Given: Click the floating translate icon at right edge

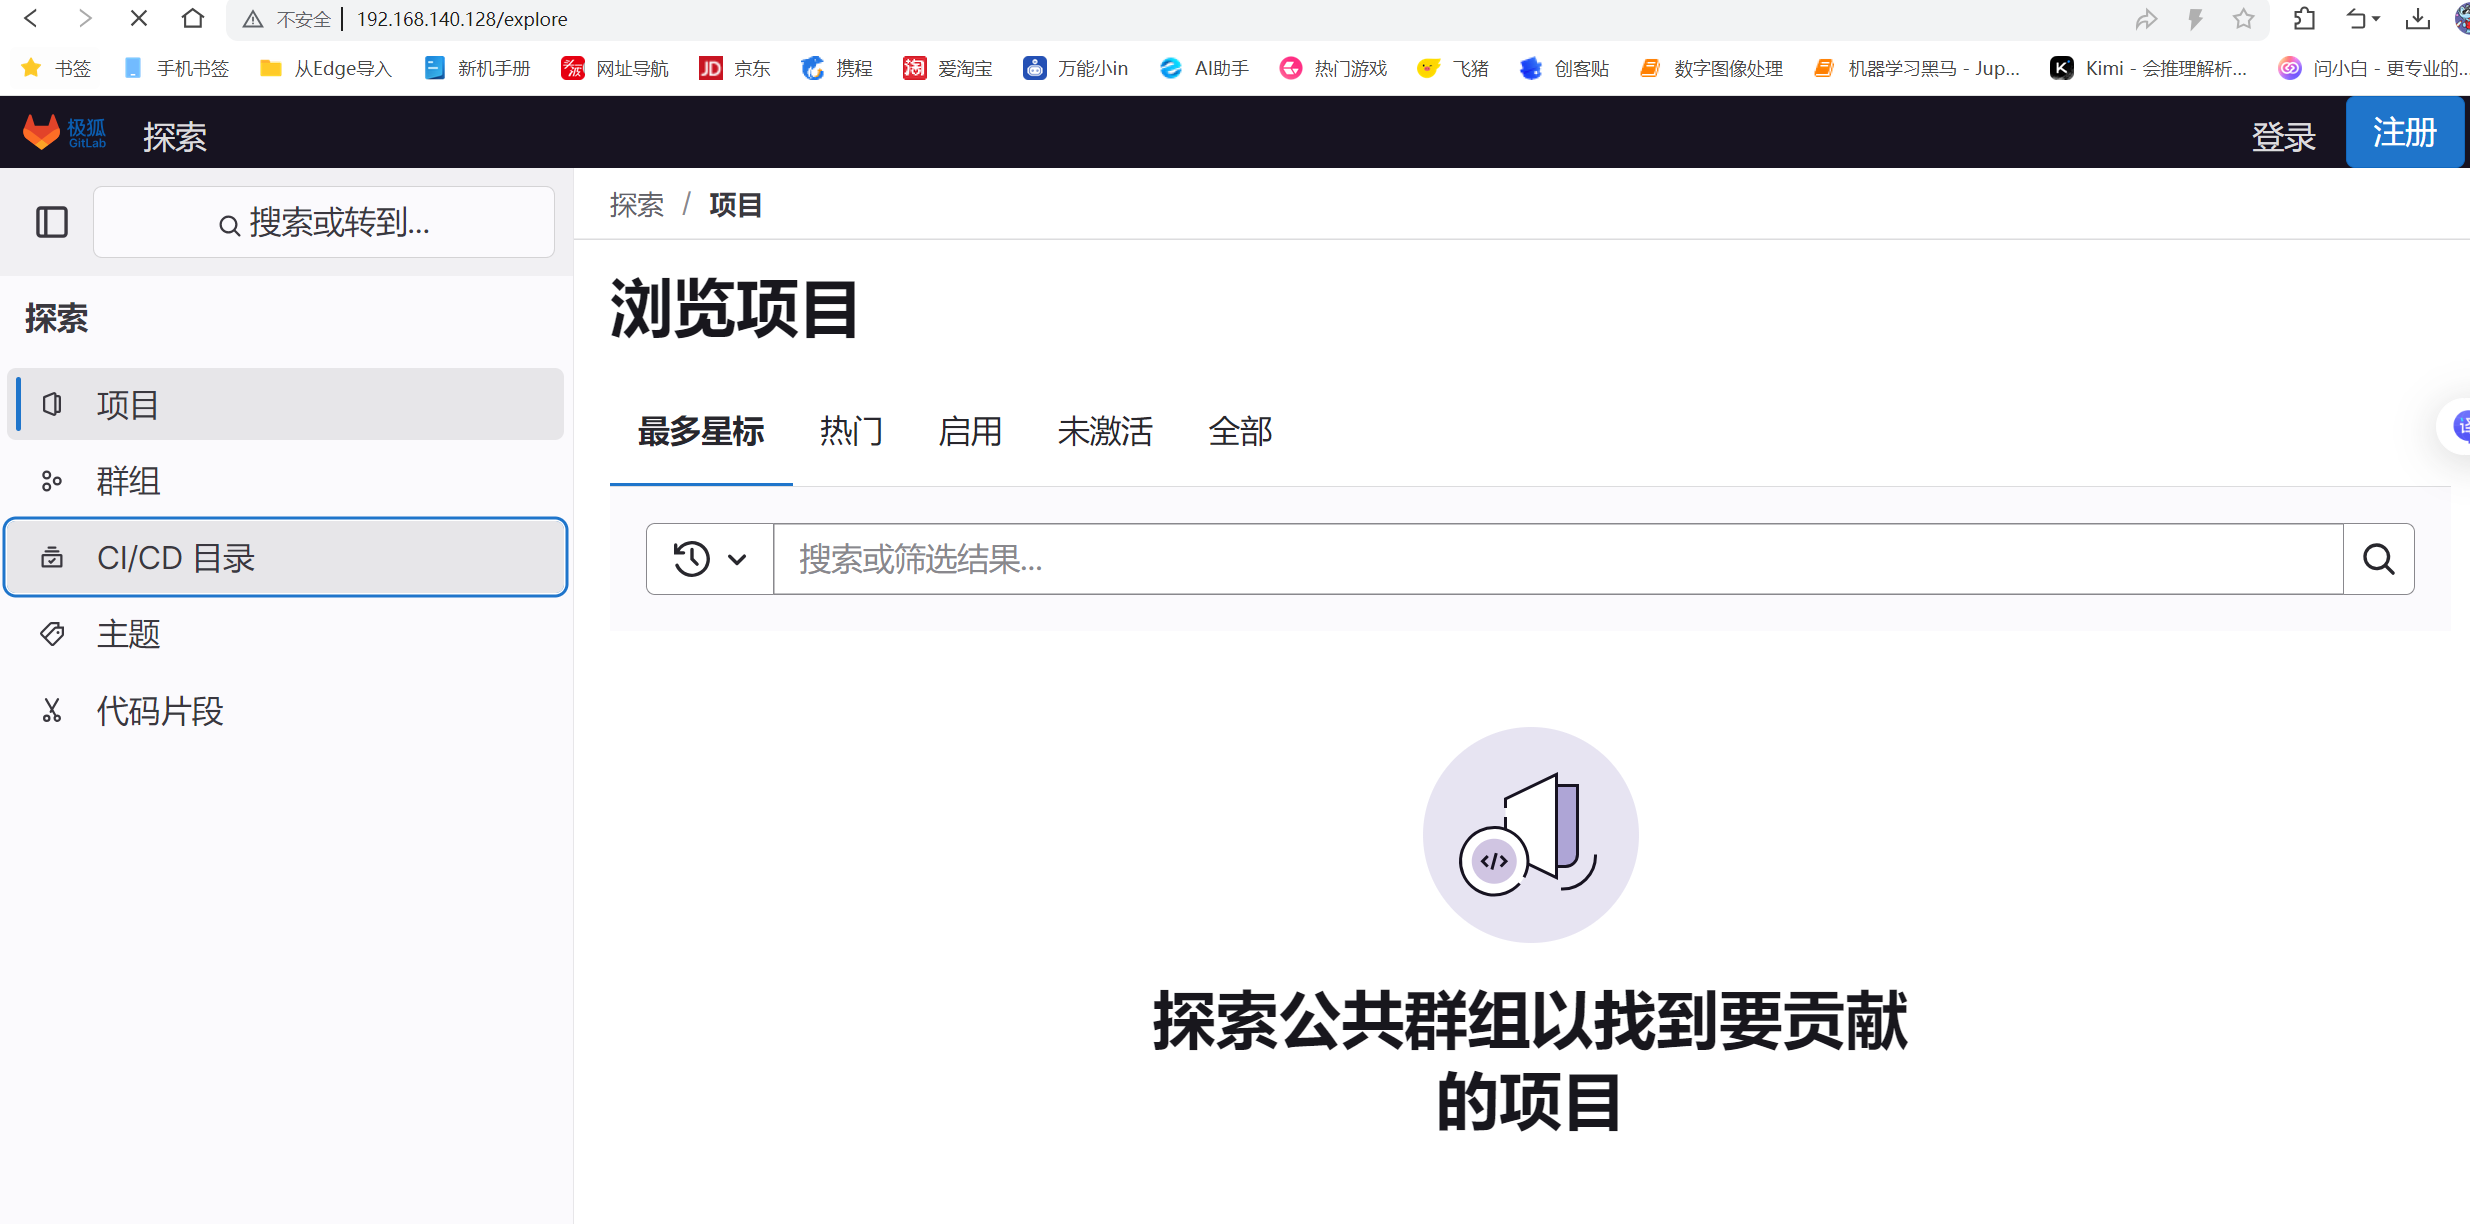Looking at the screenshot, I should pyautogui.click(x=2458, y=427).
